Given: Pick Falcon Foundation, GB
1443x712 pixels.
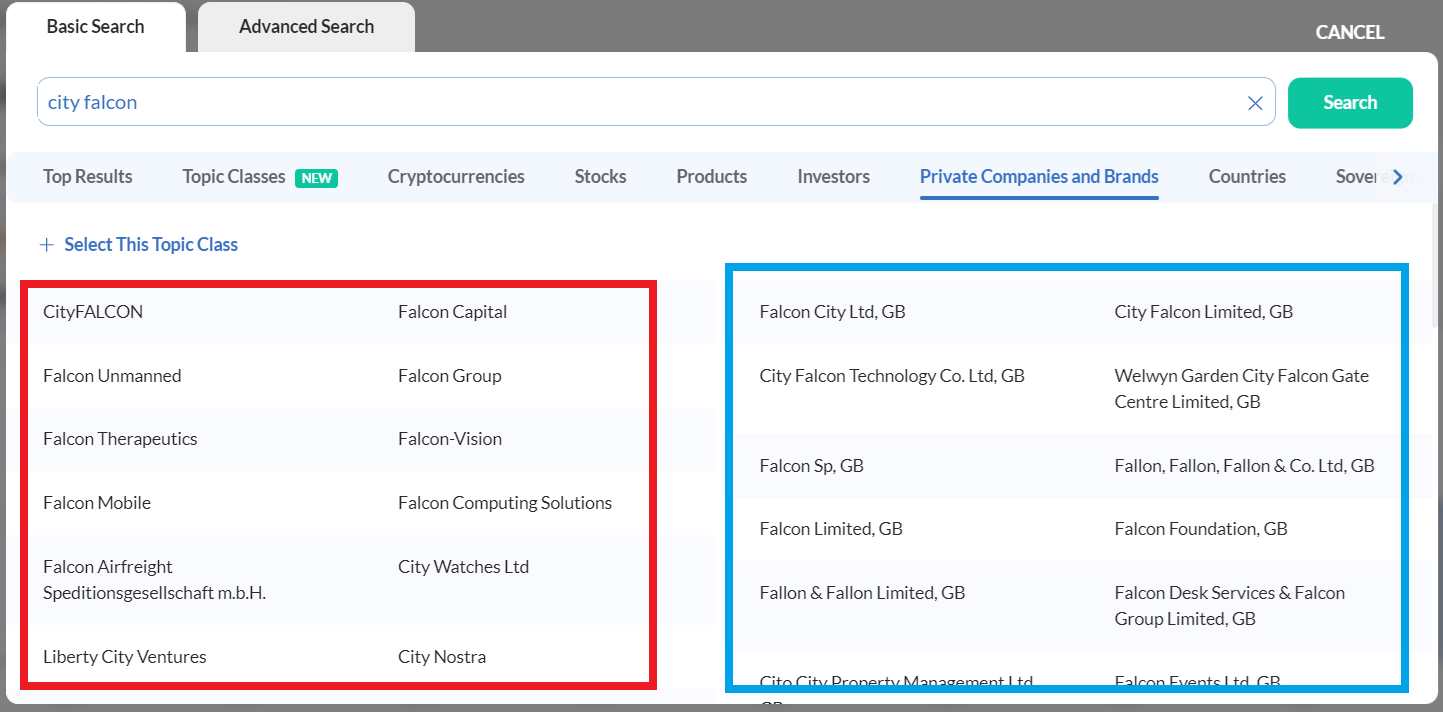Looking at the screenshot, I should [1201, 529].
